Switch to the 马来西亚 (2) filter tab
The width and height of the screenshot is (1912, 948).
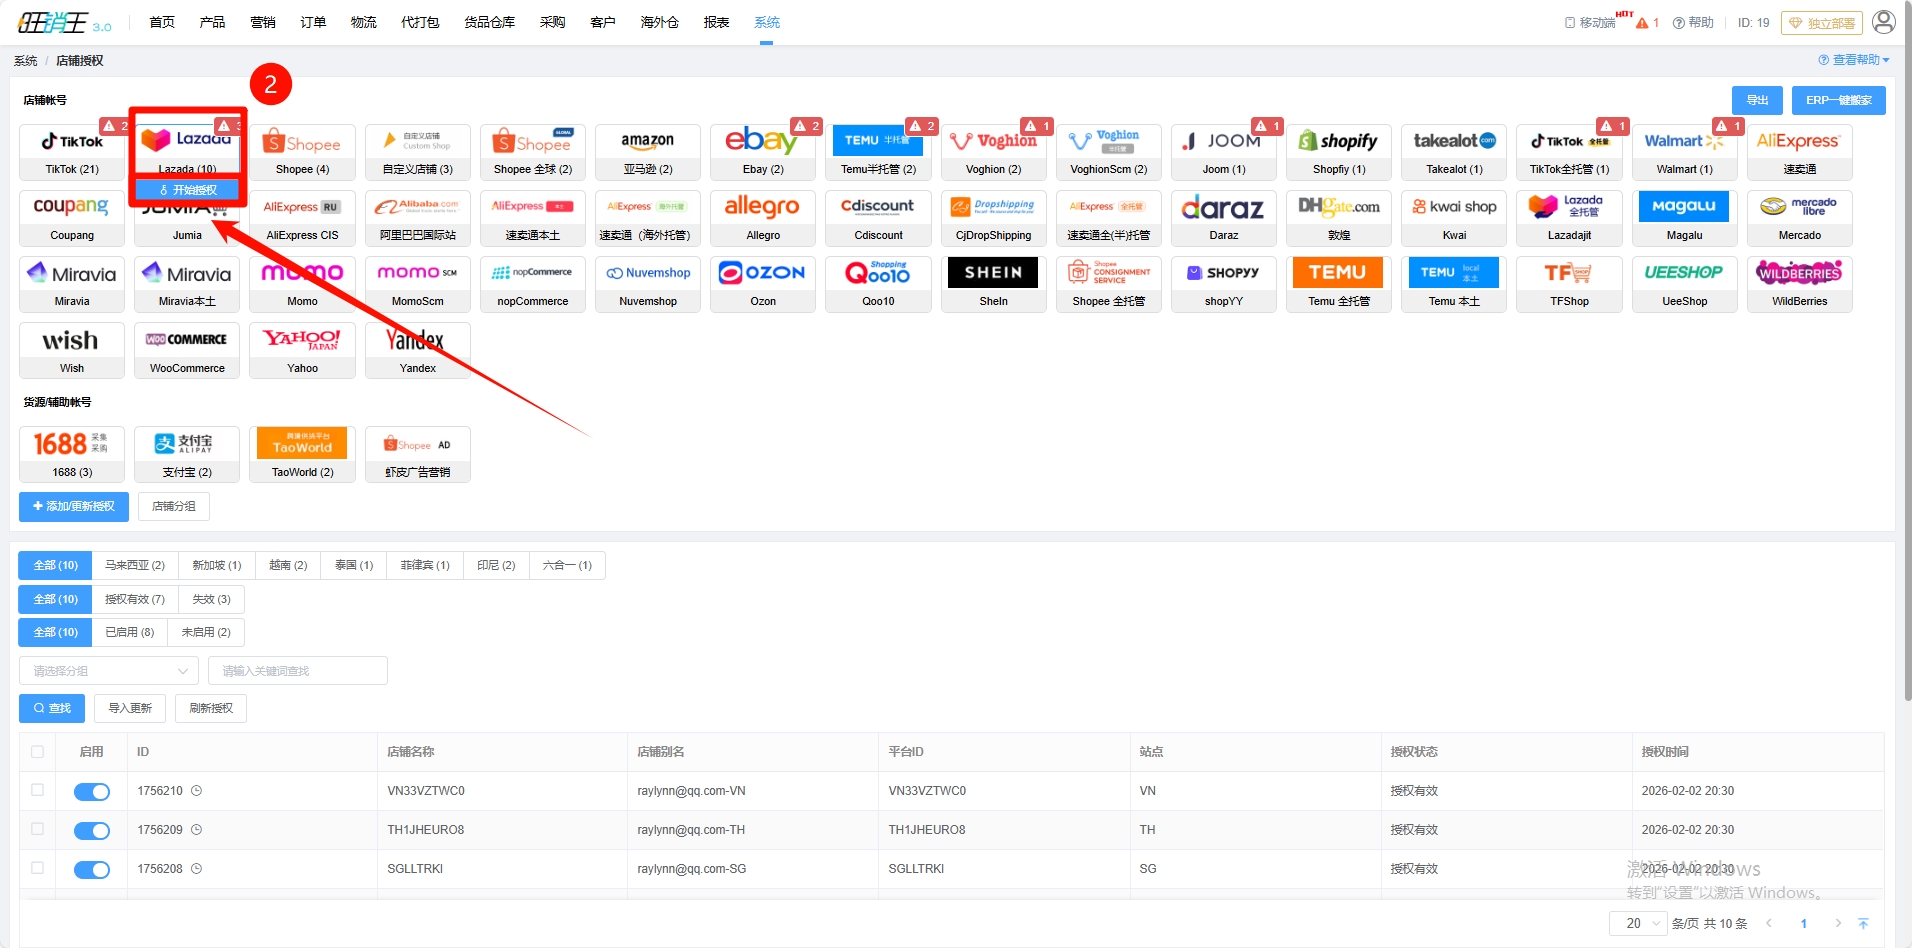135,566
